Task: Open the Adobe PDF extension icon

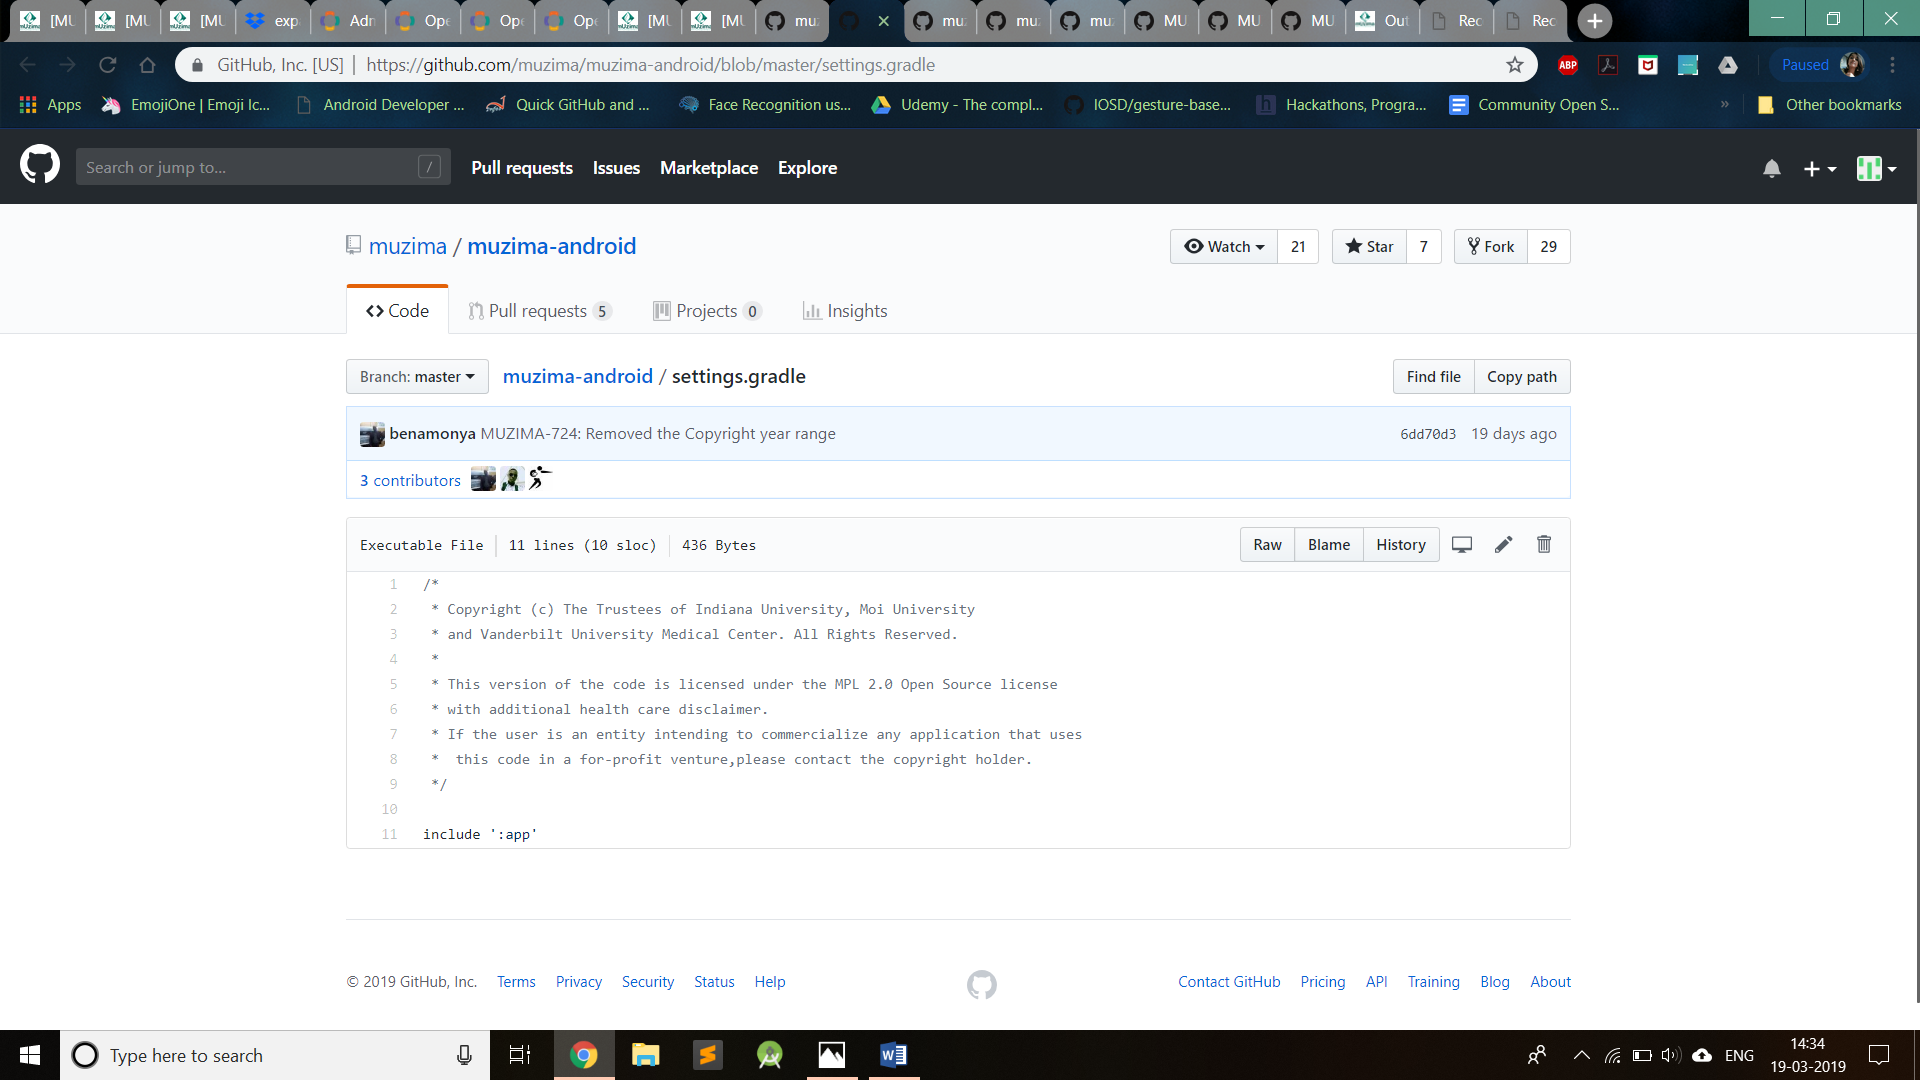Action: point(1608,65)
